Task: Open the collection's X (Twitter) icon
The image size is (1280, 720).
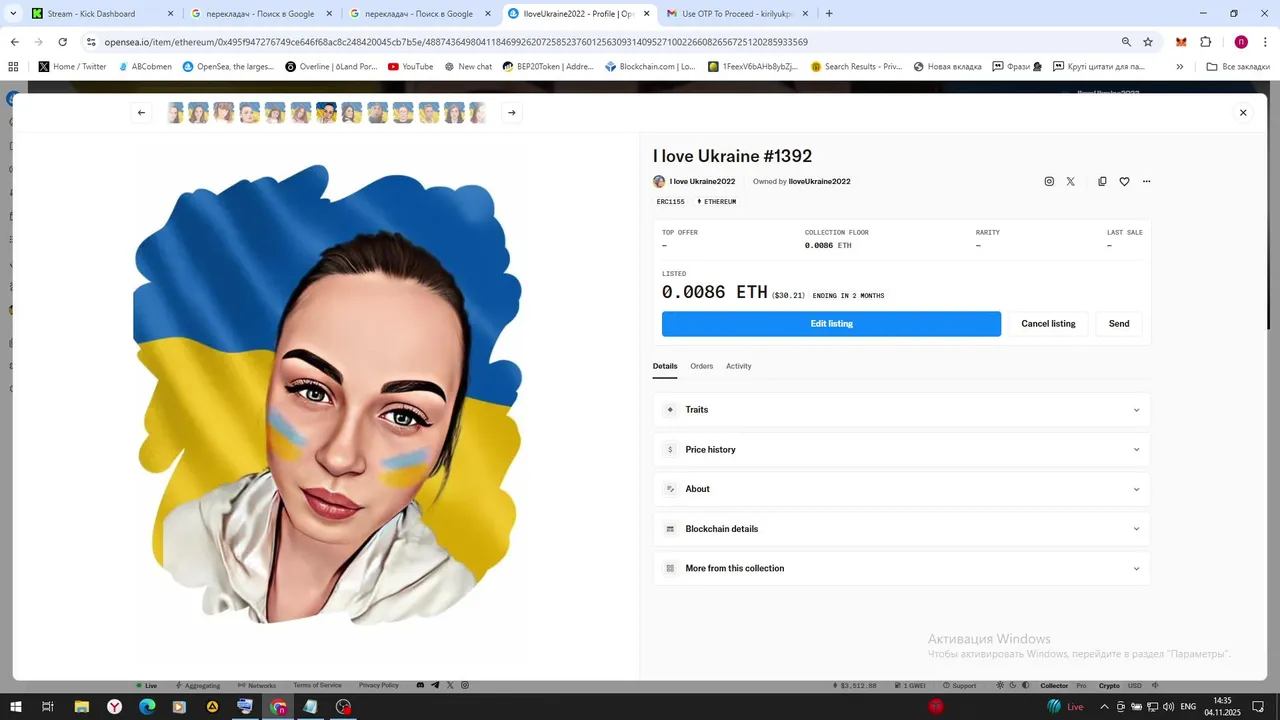Action: click(x=1071, y=182)
